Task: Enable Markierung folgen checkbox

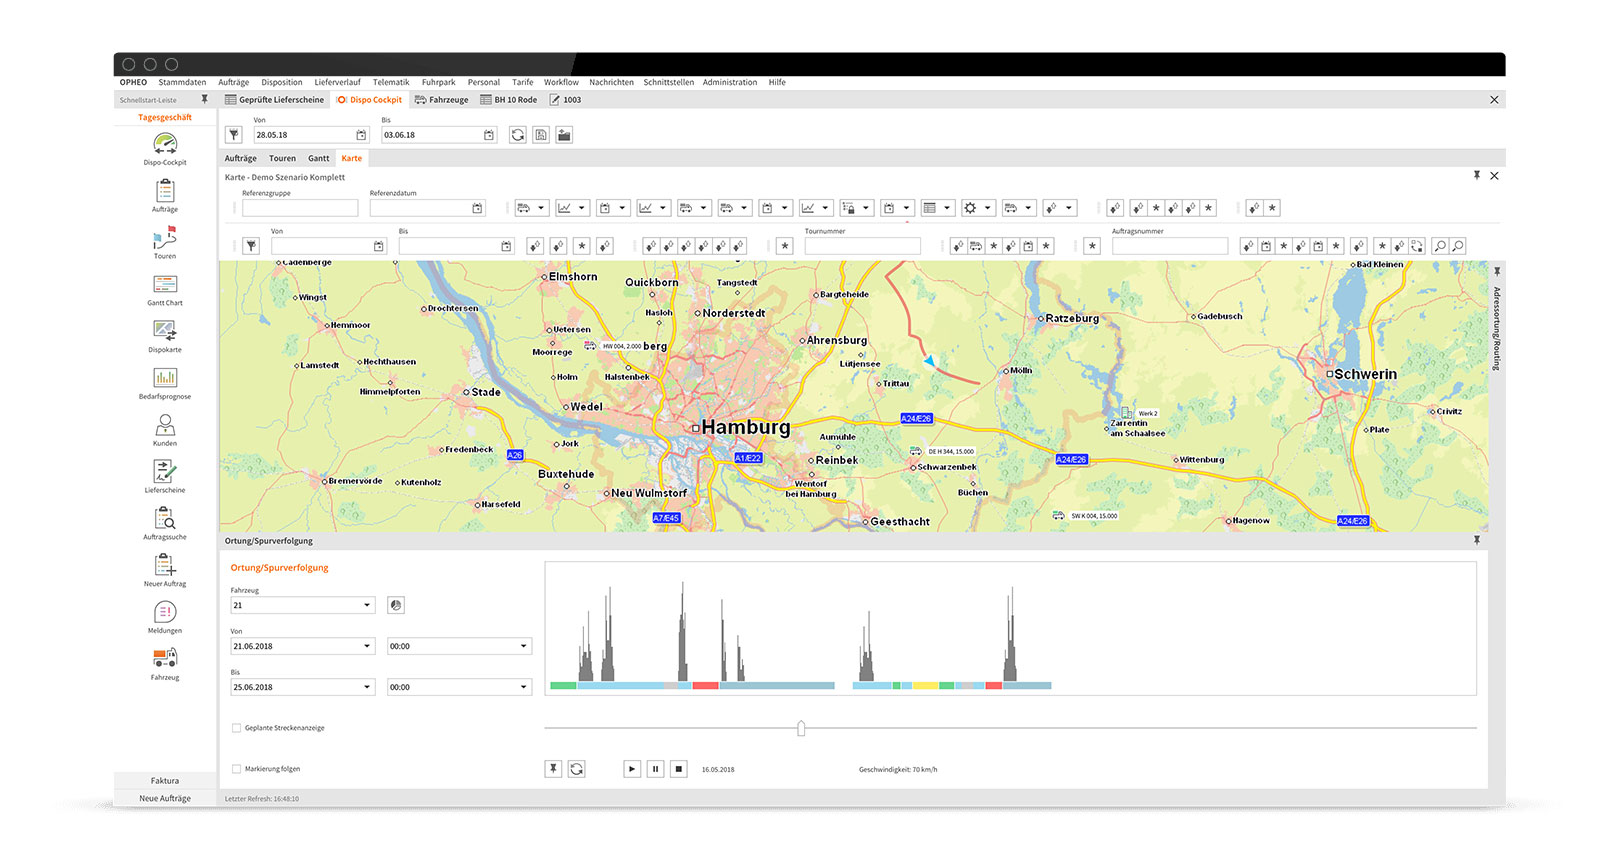Action: click(236, 769)
